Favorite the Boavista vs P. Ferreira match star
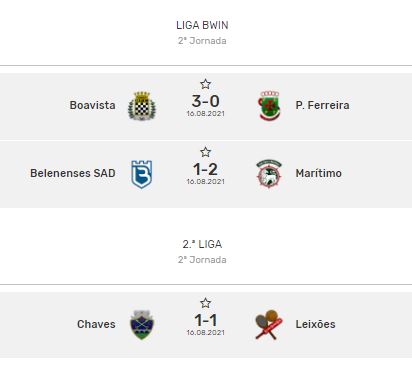The width and height of the screenshot is (412, 376). [x=205, y=84]
